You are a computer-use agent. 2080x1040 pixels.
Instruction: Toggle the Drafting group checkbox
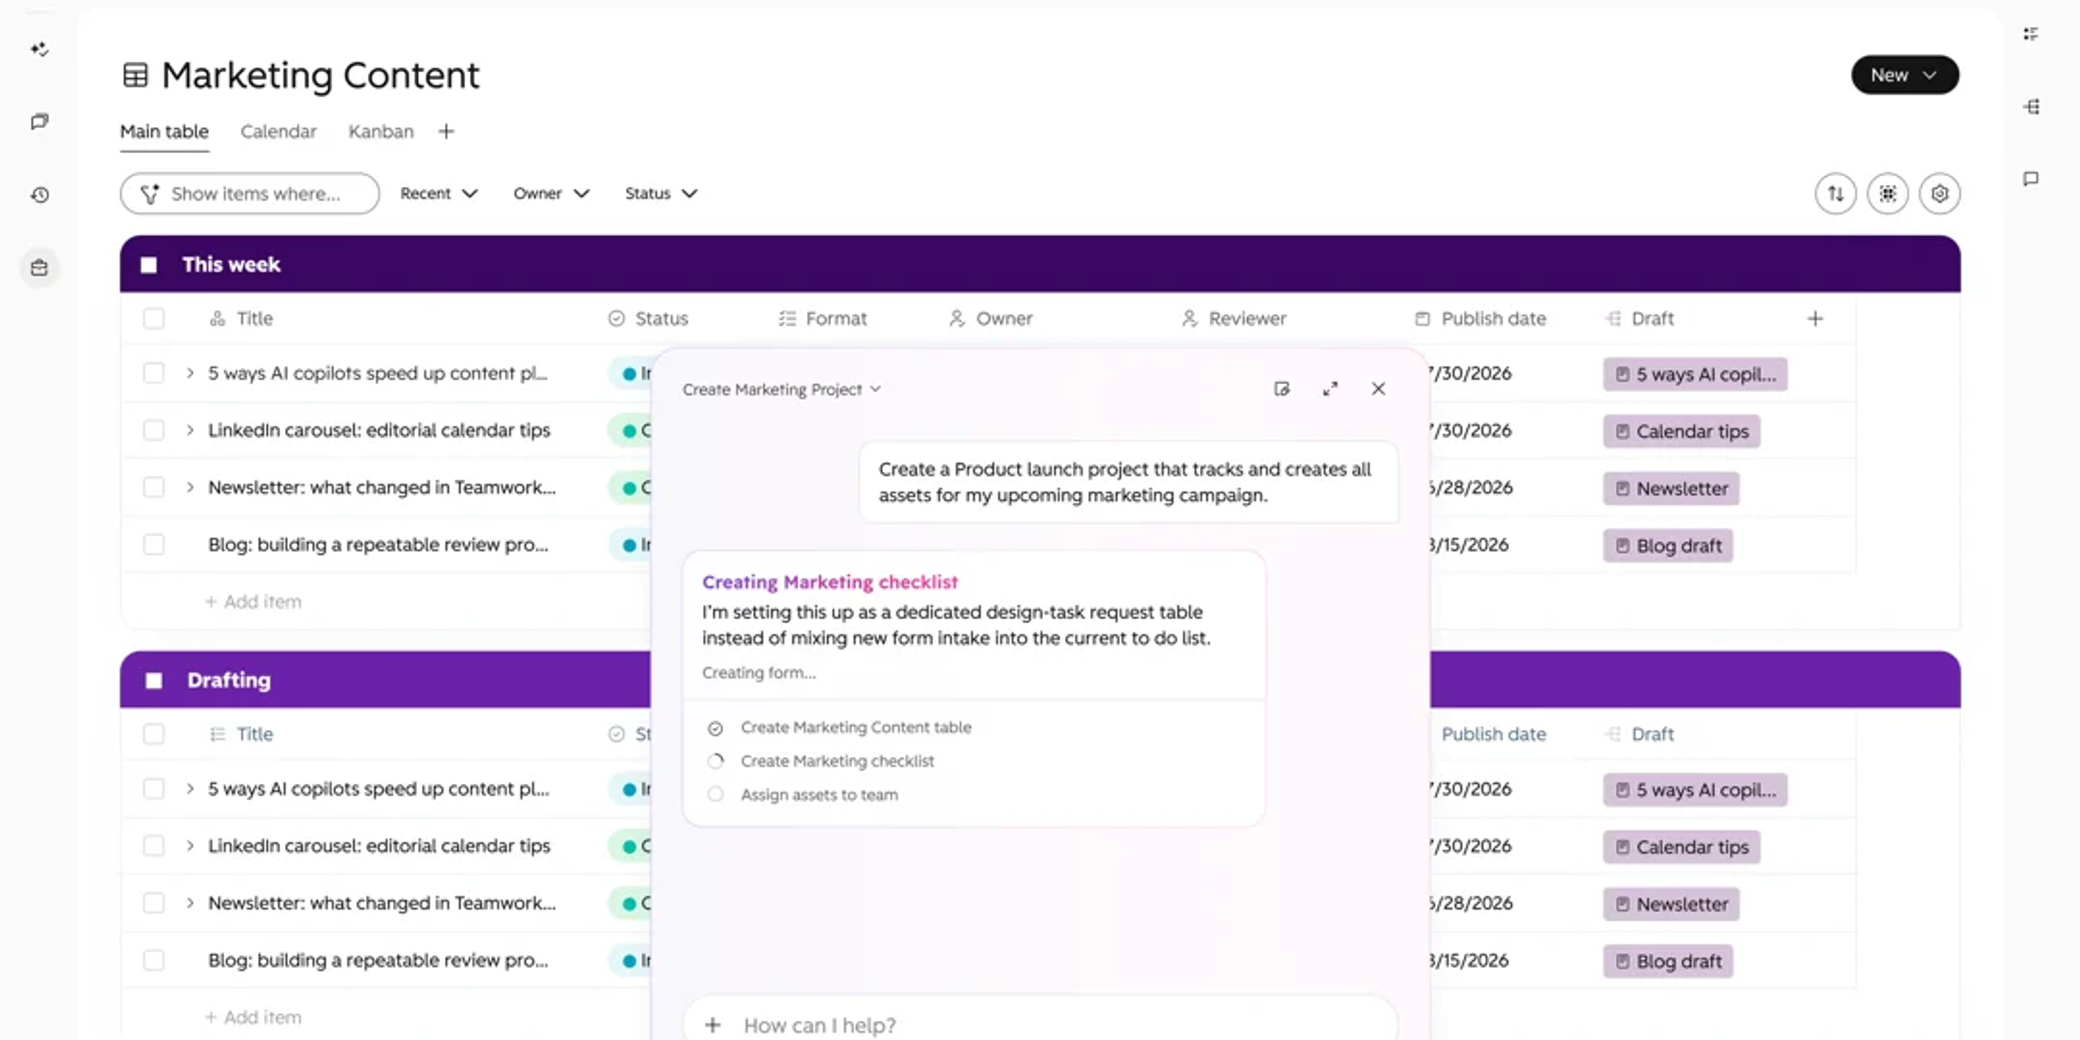tap(153, 681)
